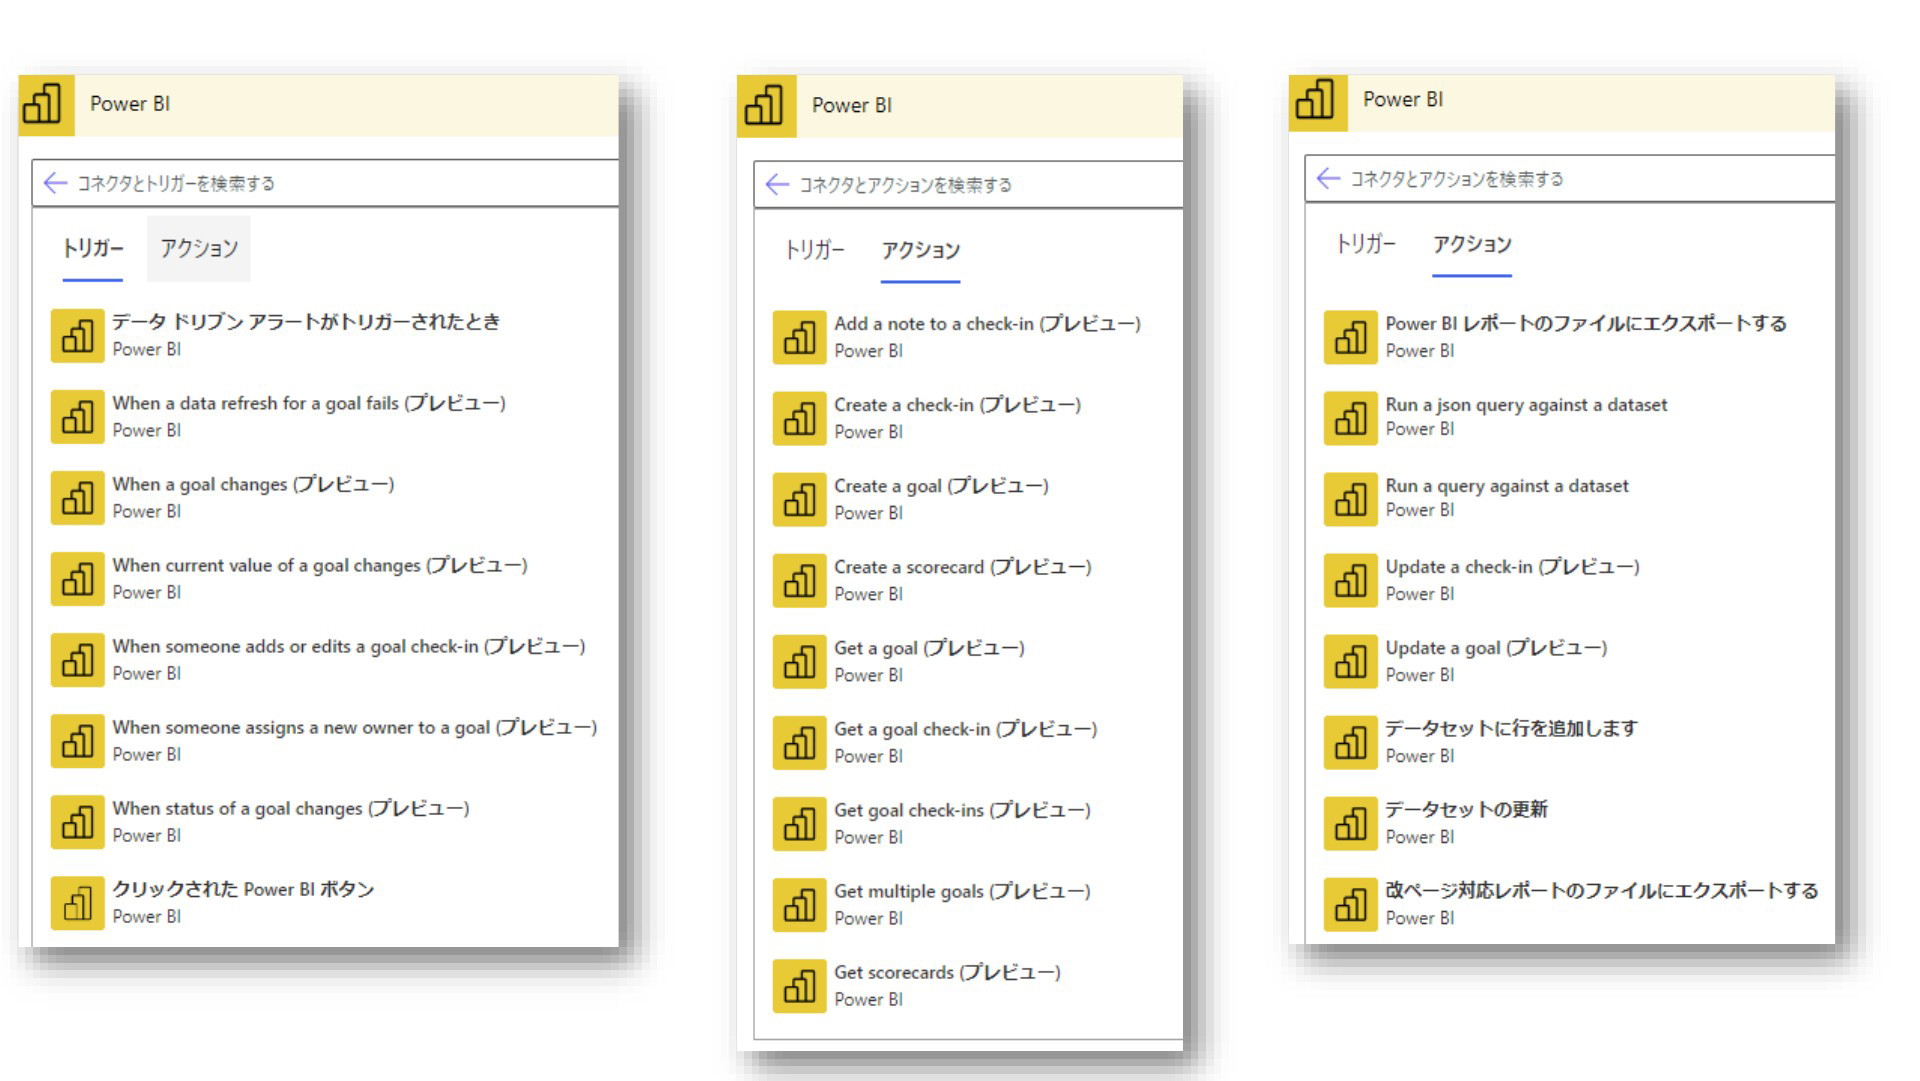Pick 'Create a goal (プレビュー)' action text

[x=942, y=486]
